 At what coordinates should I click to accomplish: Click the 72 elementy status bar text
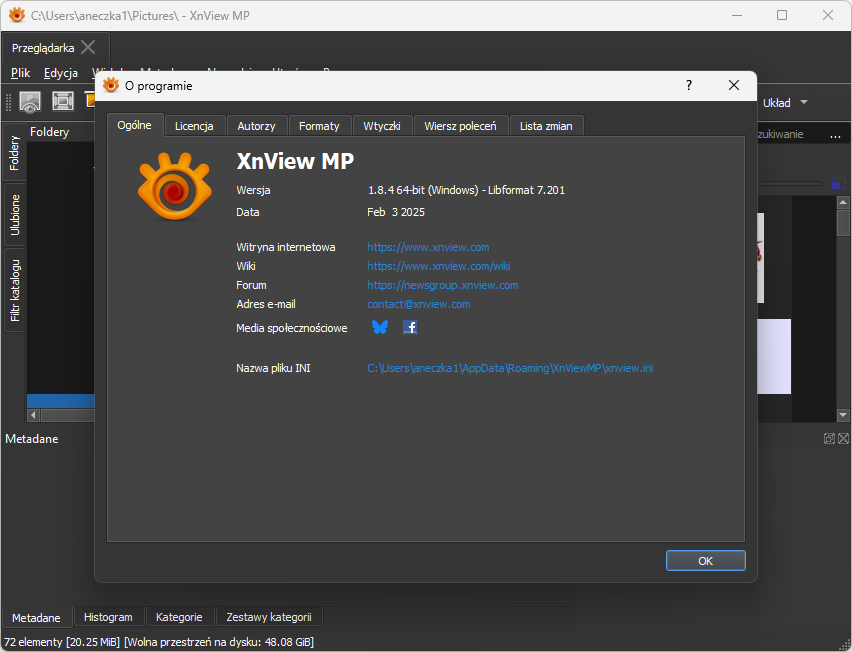(61, 642)
